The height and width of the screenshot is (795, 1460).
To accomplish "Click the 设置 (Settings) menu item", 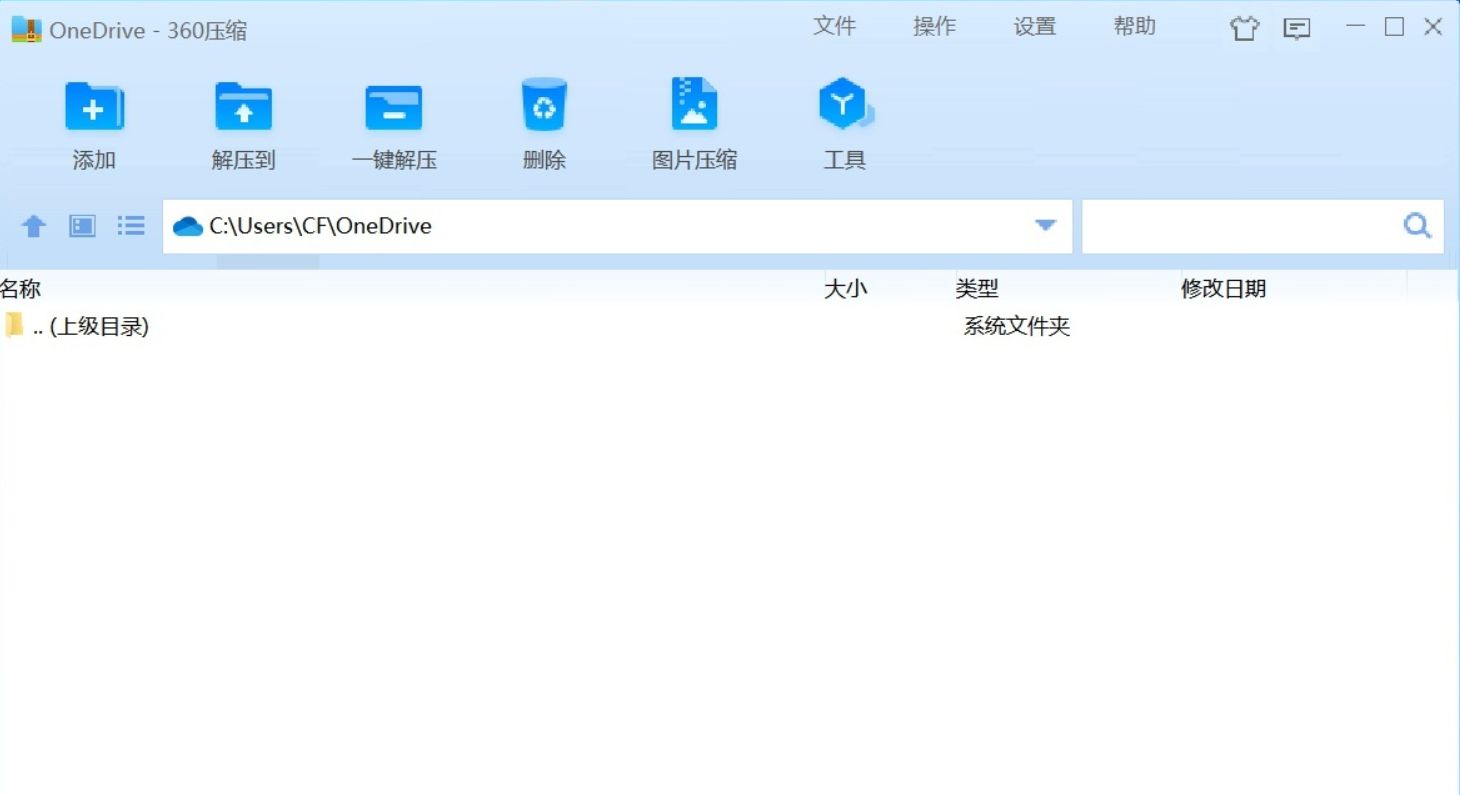I will [1035, 26].
